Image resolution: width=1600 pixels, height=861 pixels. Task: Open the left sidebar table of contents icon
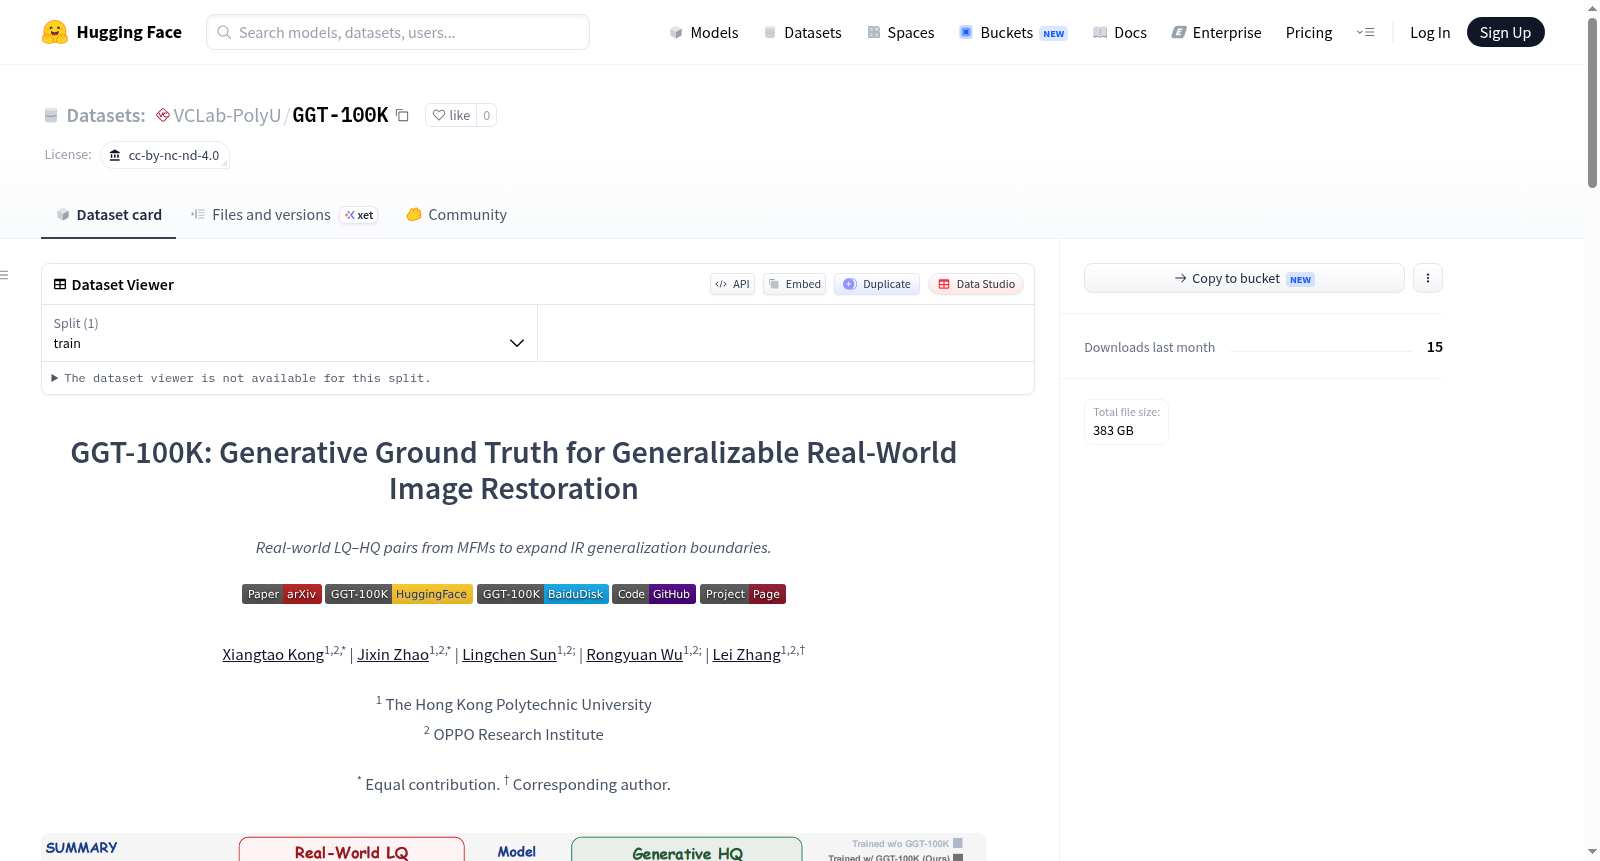5,275
